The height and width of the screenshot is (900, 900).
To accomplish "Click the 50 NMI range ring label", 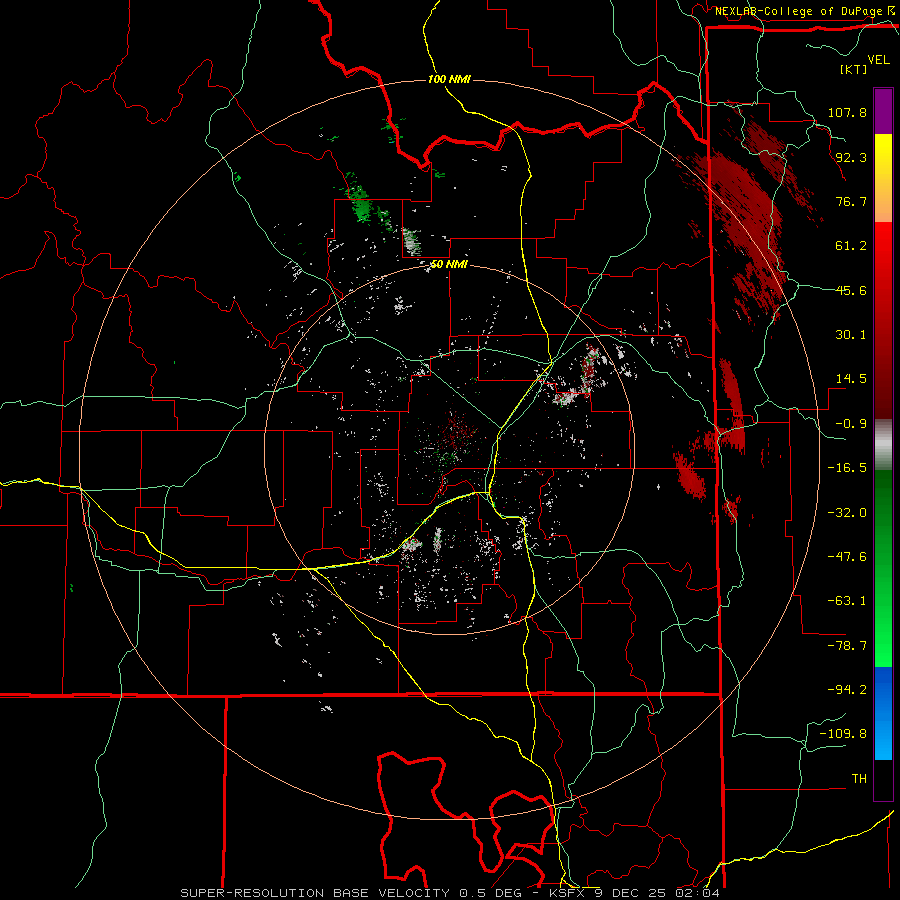I will (449, 265).
